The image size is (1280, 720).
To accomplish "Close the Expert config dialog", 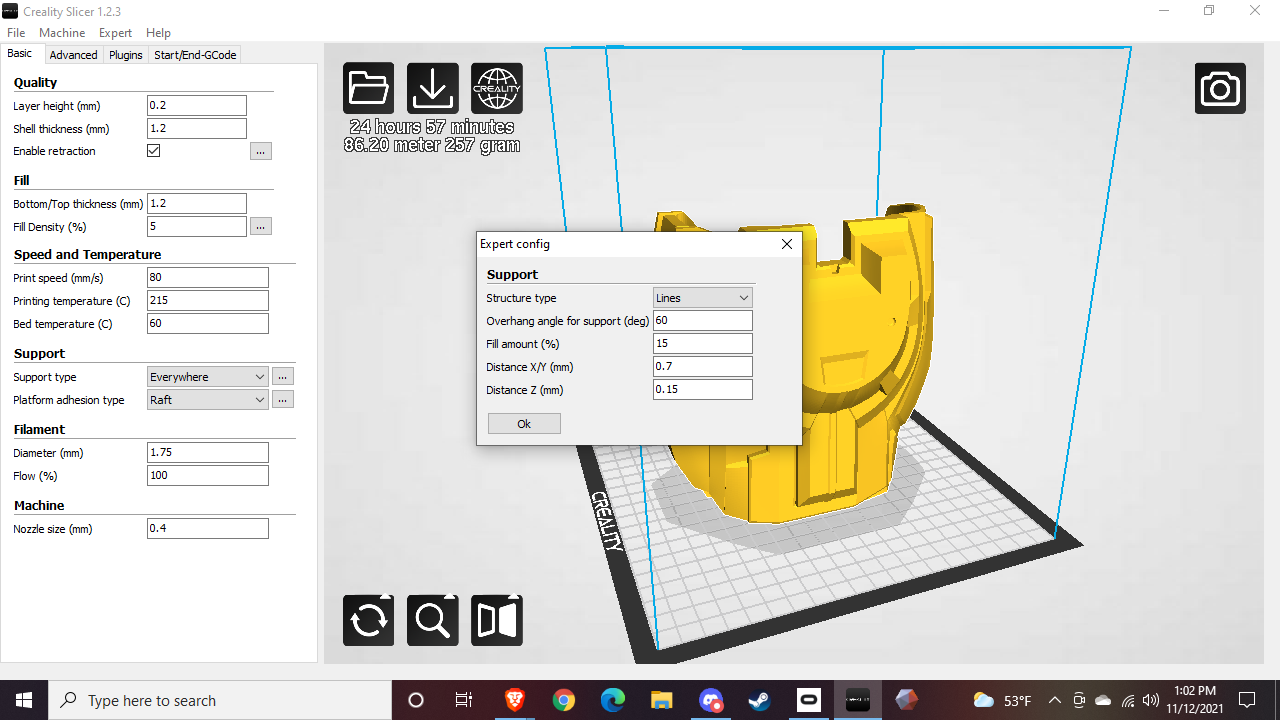I will [786, 244].
